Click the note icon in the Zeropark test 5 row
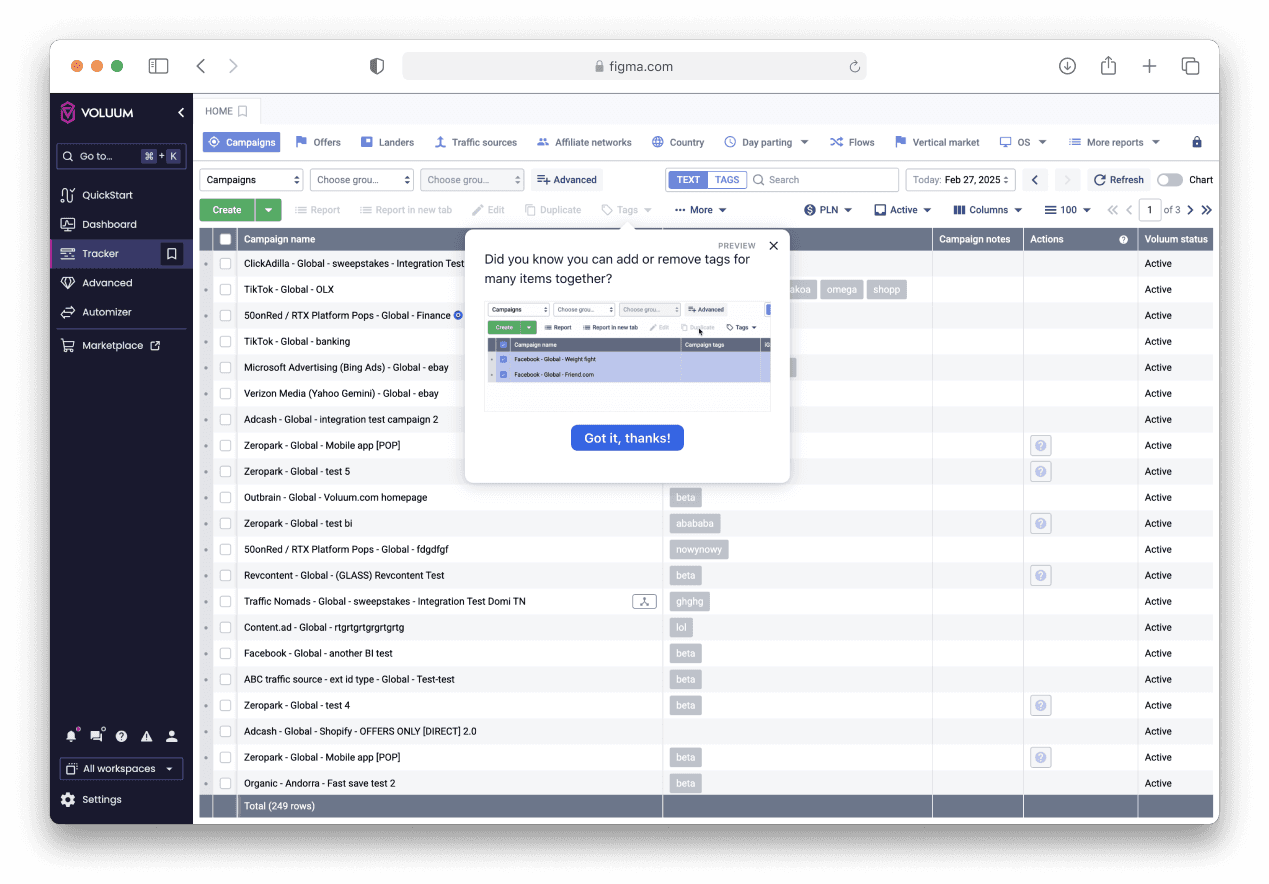Viewport: 1269px width, 884px height. (1041, 471)
